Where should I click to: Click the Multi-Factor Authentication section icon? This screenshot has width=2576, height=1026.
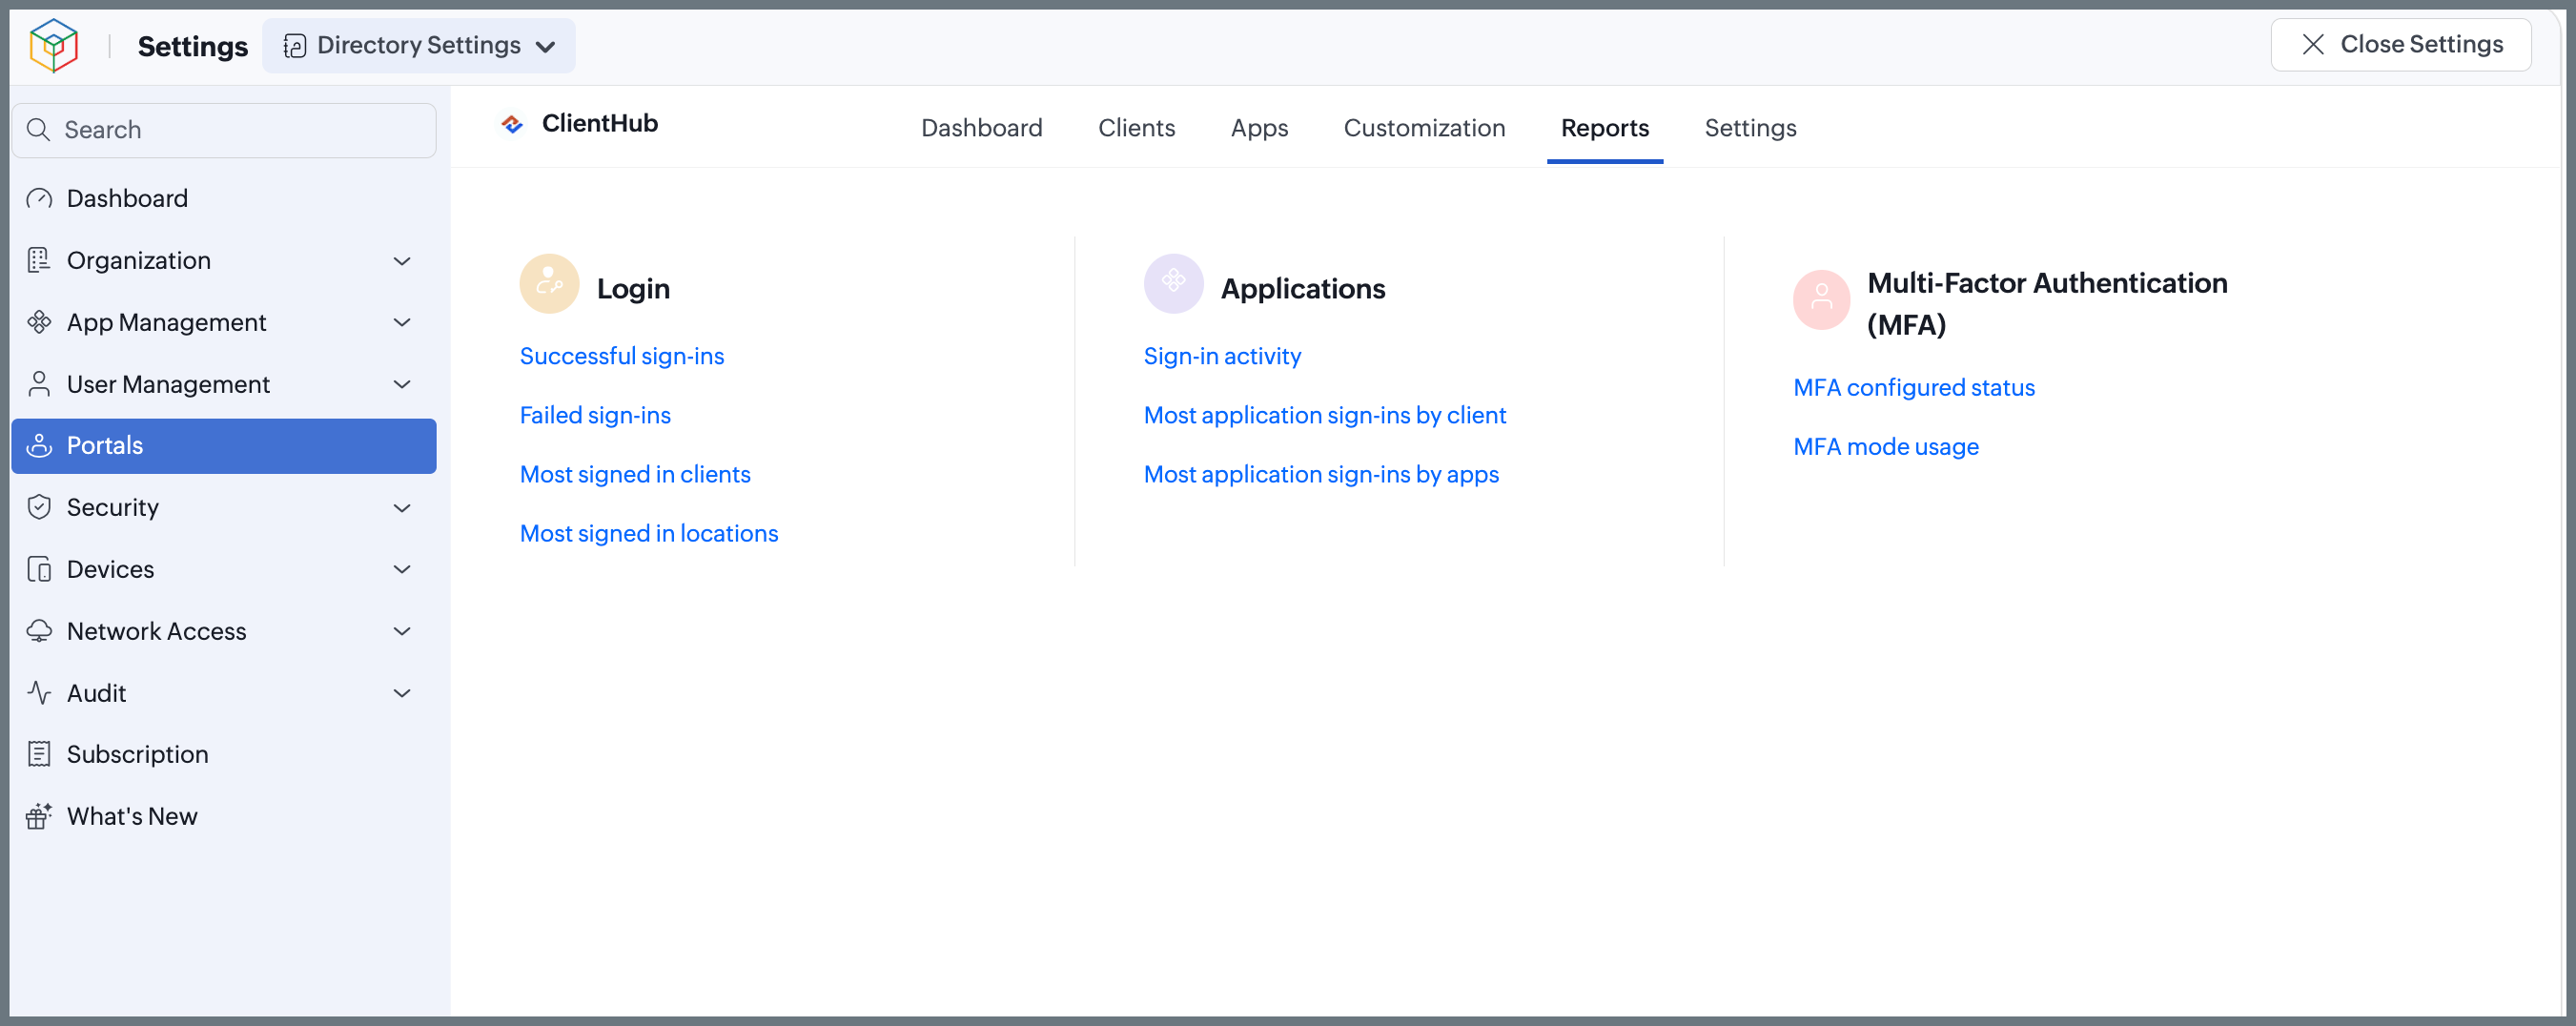click(x=1822, y=300)
